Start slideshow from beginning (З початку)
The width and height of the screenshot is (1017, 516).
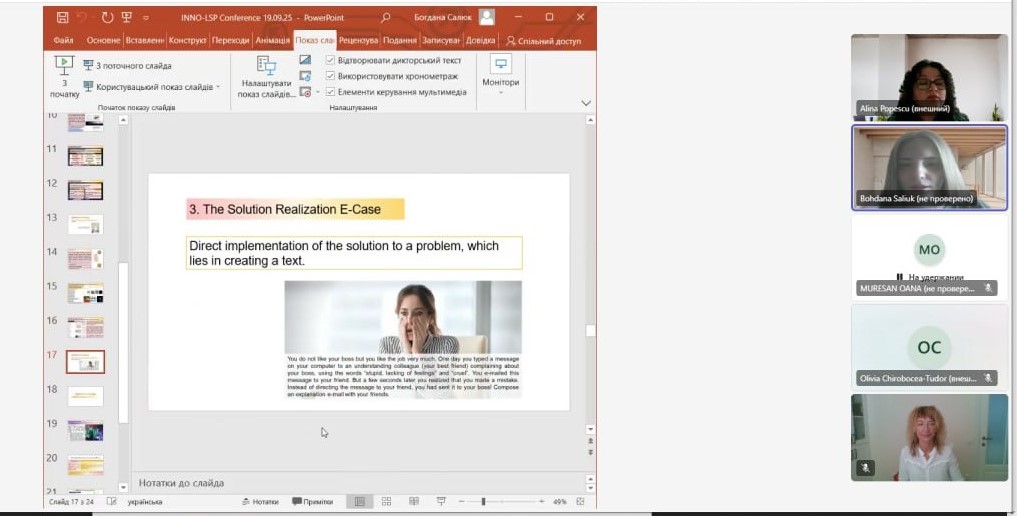tap(63, 76)
